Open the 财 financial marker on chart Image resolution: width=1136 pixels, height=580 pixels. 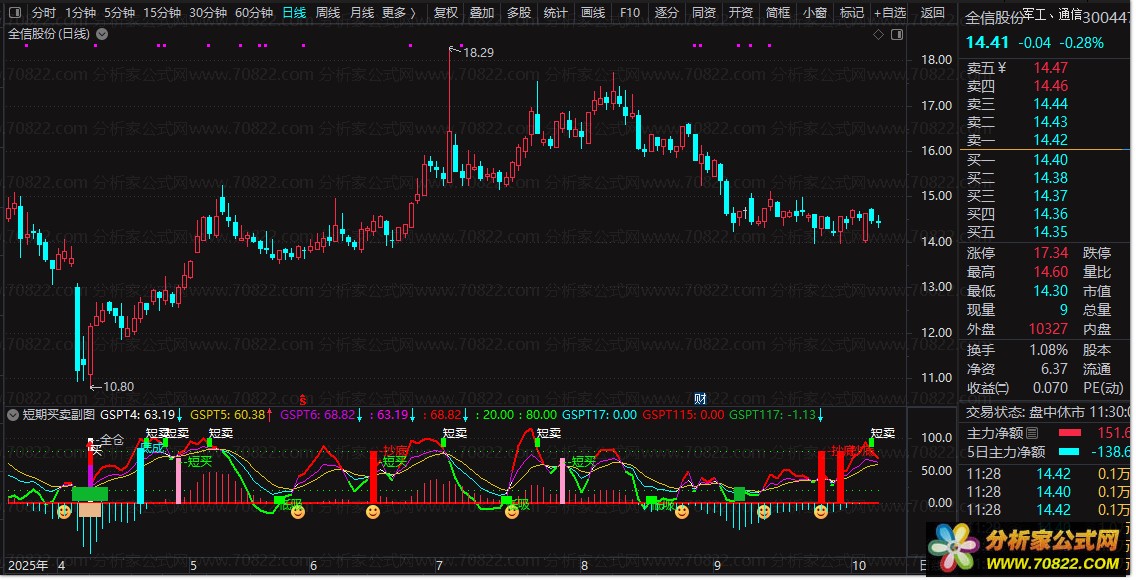(700, 399)
